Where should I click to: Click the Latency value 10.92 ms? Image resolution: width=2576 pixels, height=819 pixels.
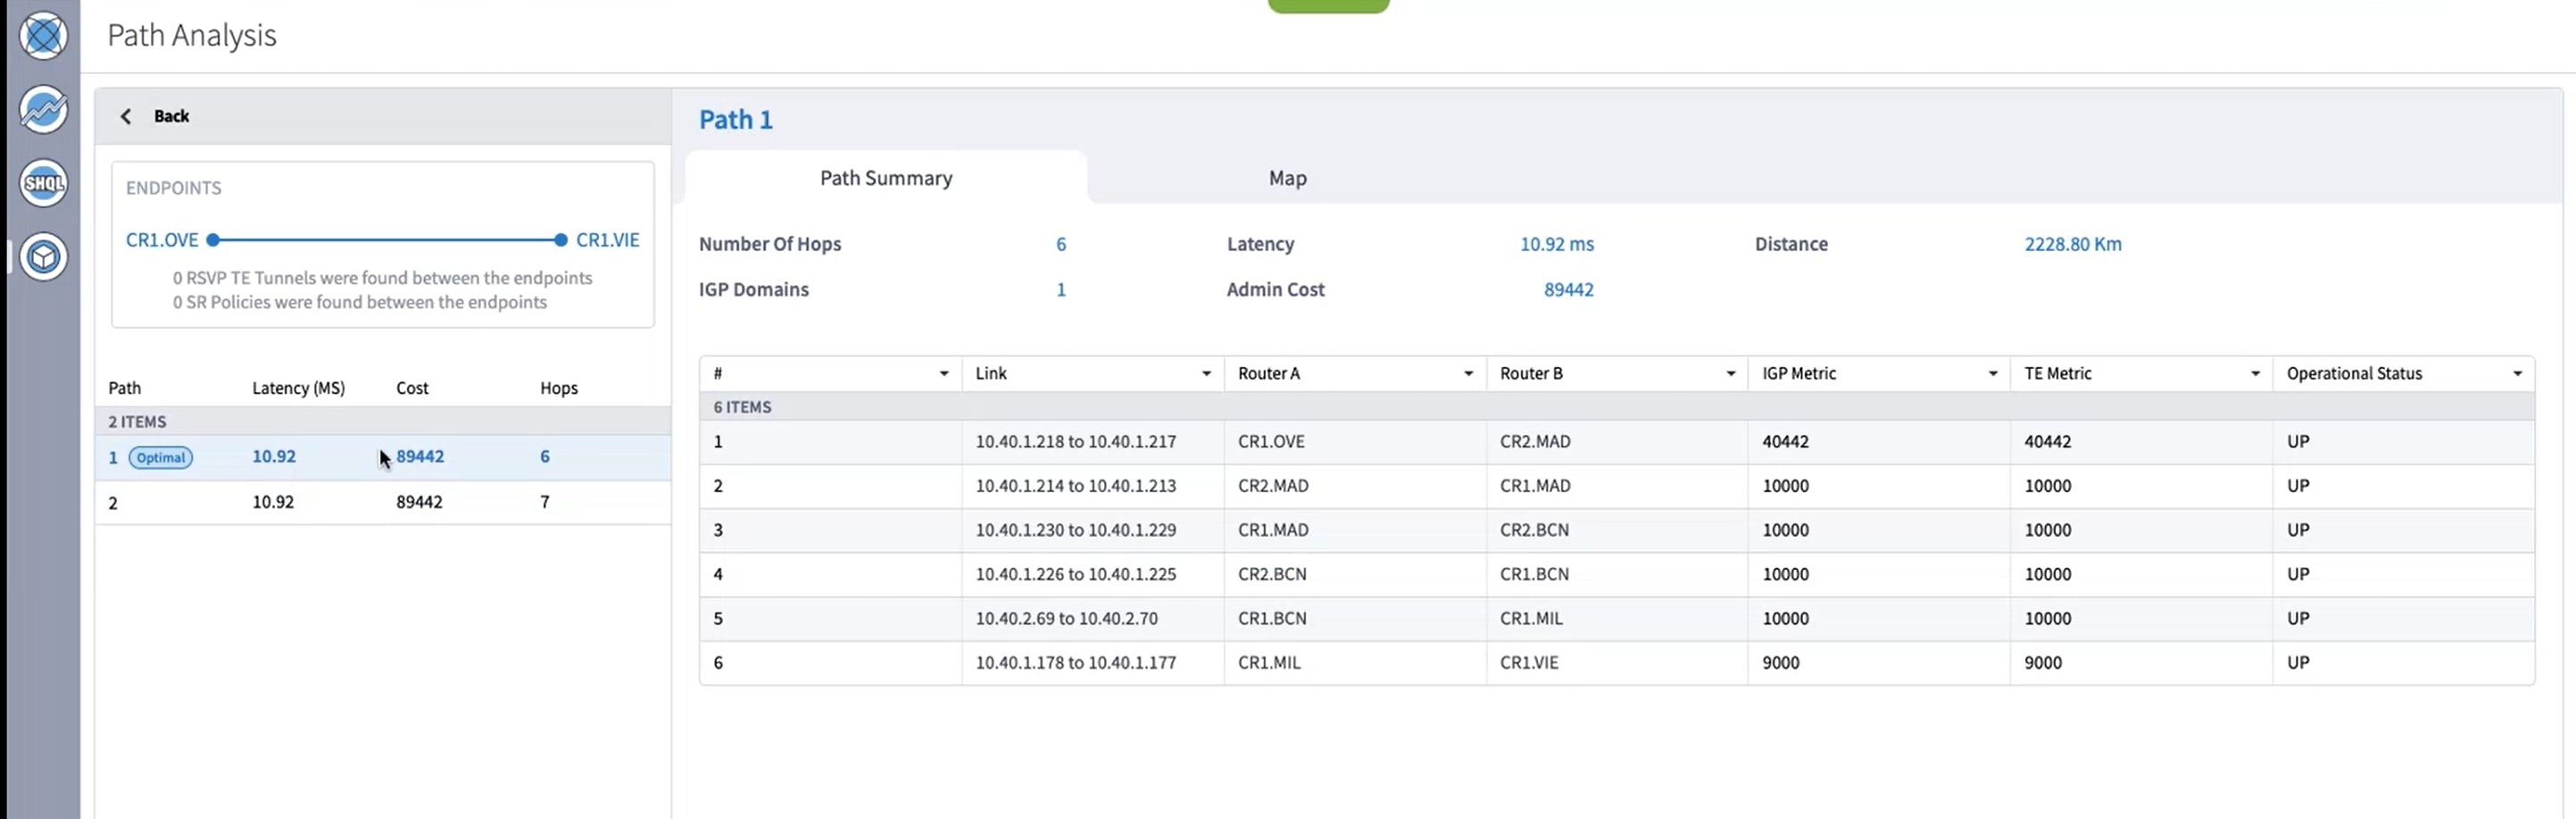point(1557,244)
